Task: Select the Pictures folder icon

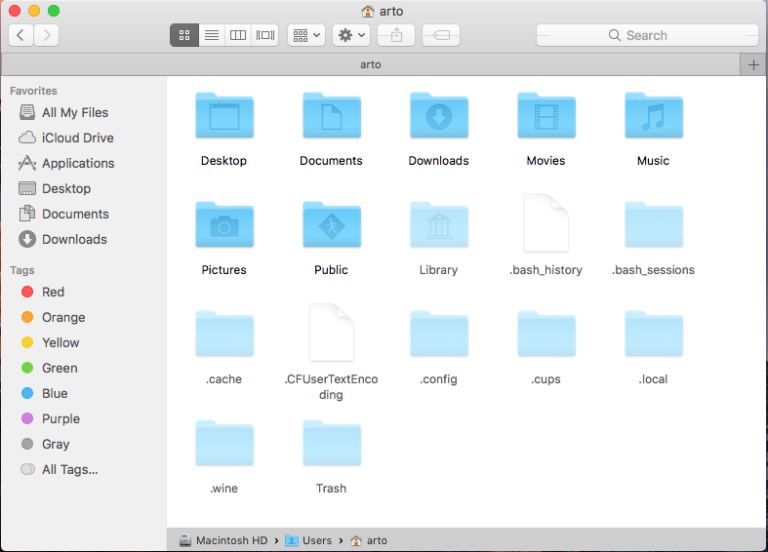Action: 224,225
